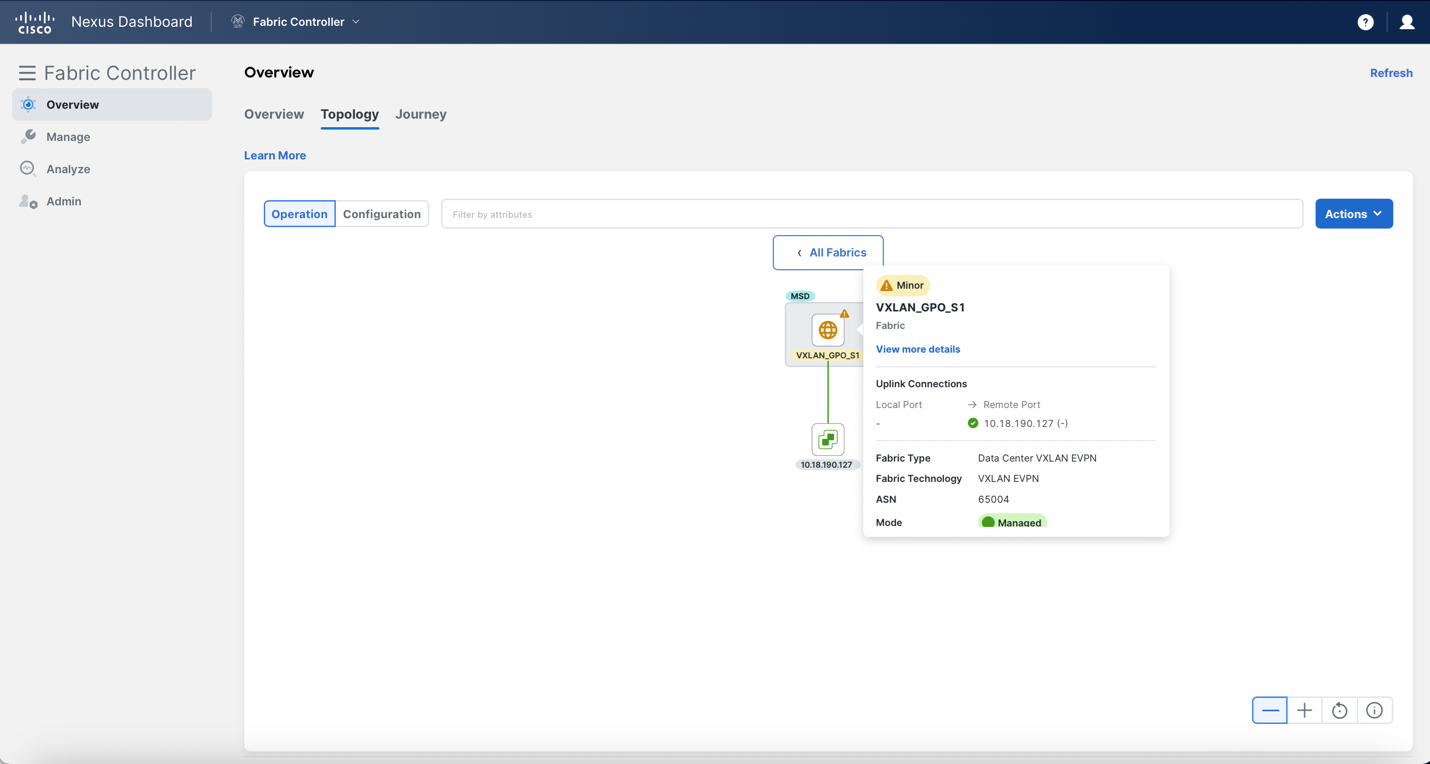
Task: Click the Refresh link
Action: (1391, 73)
